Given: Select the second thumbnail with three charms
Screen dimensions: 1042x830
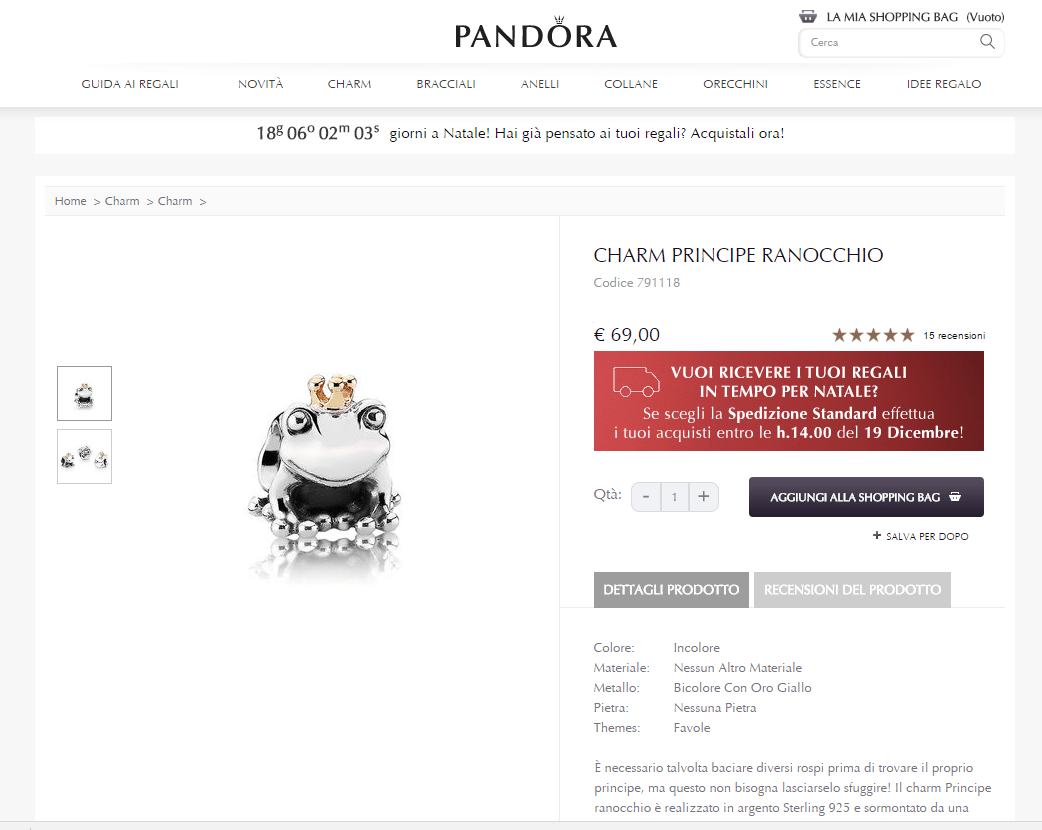Looking at the screenshot, I should click(x=84, y=457).
